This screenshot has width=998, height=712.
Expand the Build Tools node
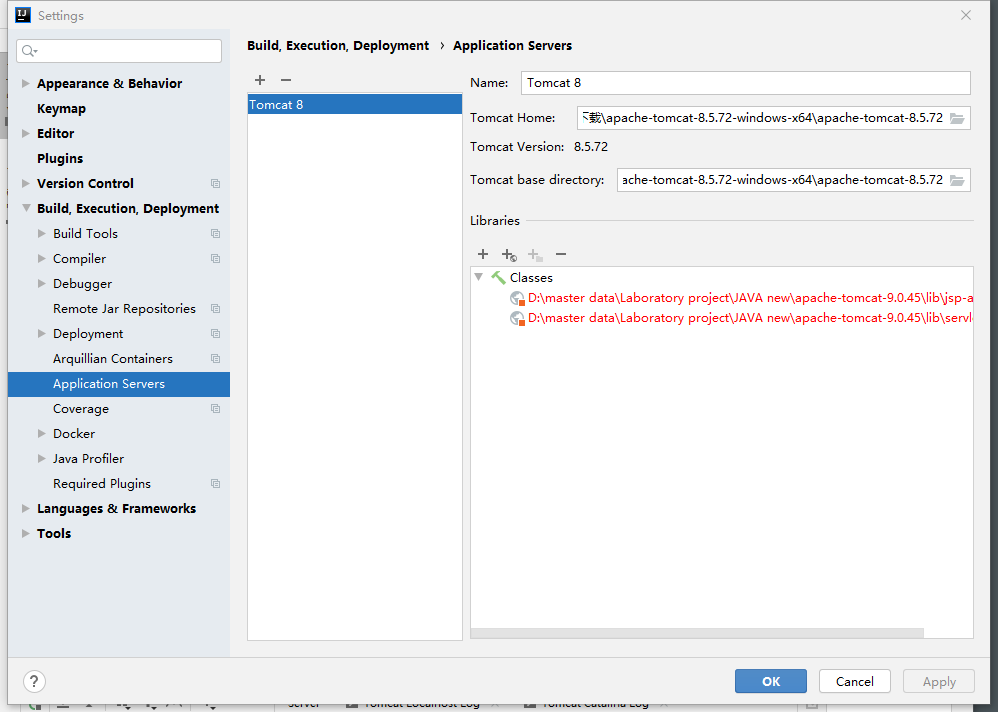pos(41,234)
